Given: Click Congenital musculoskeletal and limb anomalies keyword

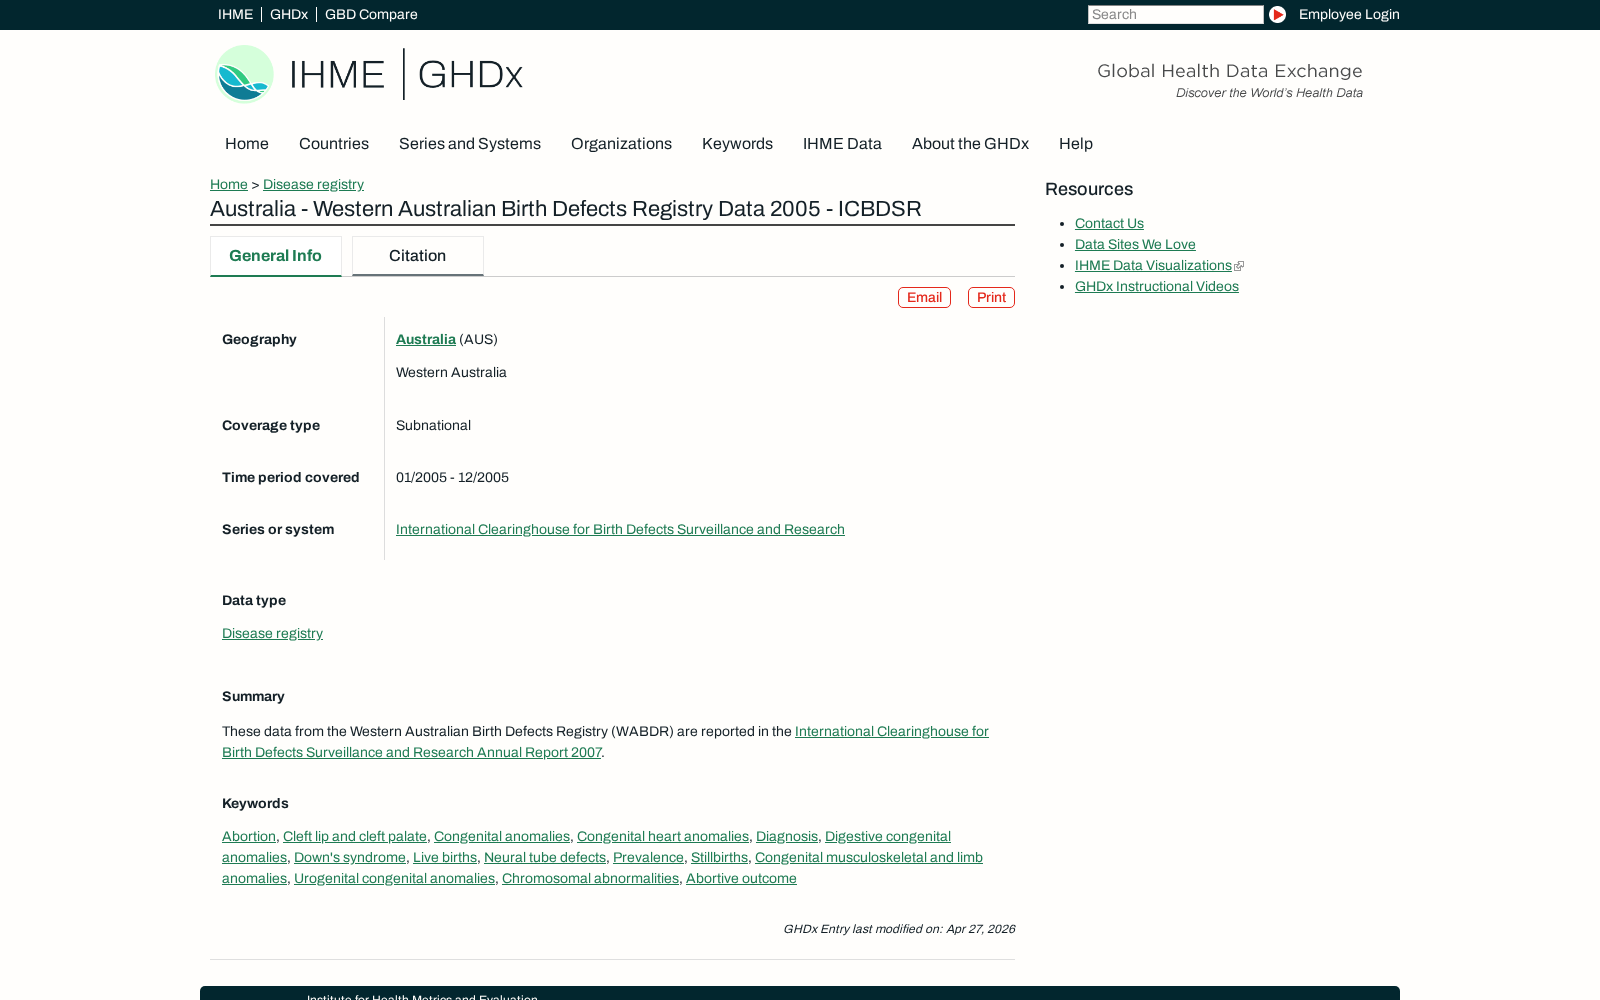Looking at the screenshot, I should pyautogui.click(x=868, y=858).
